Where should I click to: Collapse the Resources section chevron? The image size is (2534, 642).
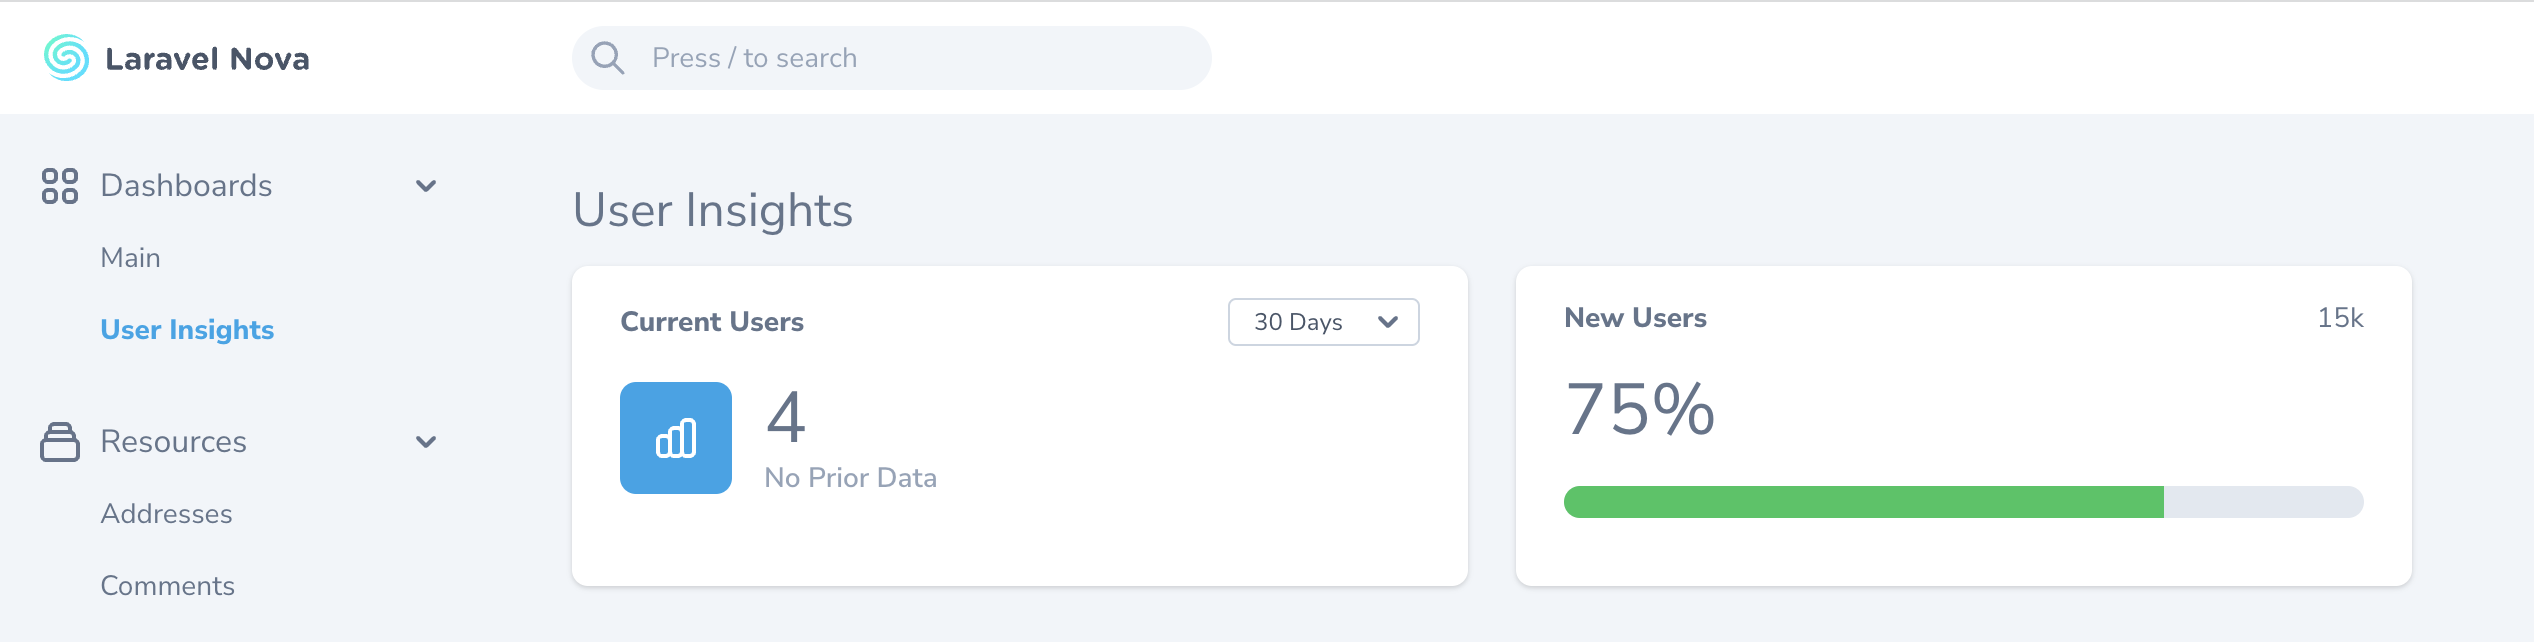coord(426,442)
